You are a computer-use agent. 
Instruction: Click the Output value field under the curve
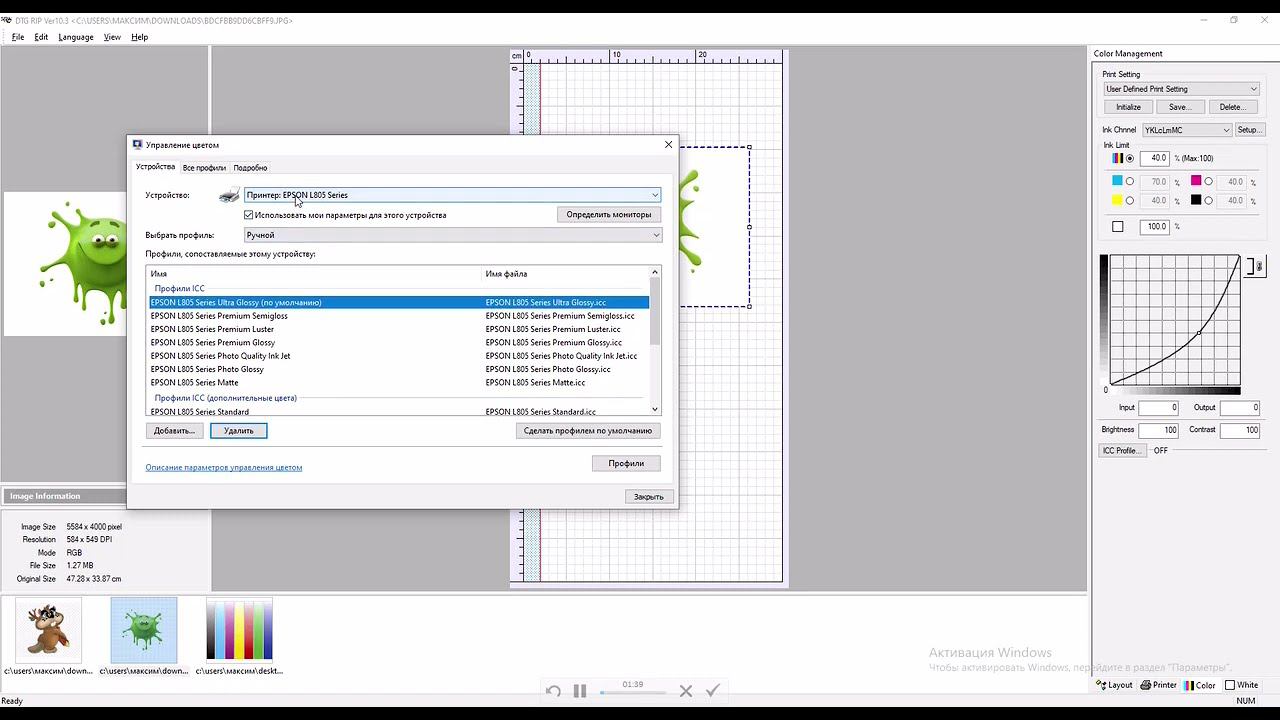pyautogui.click(x=1240, y=408)
